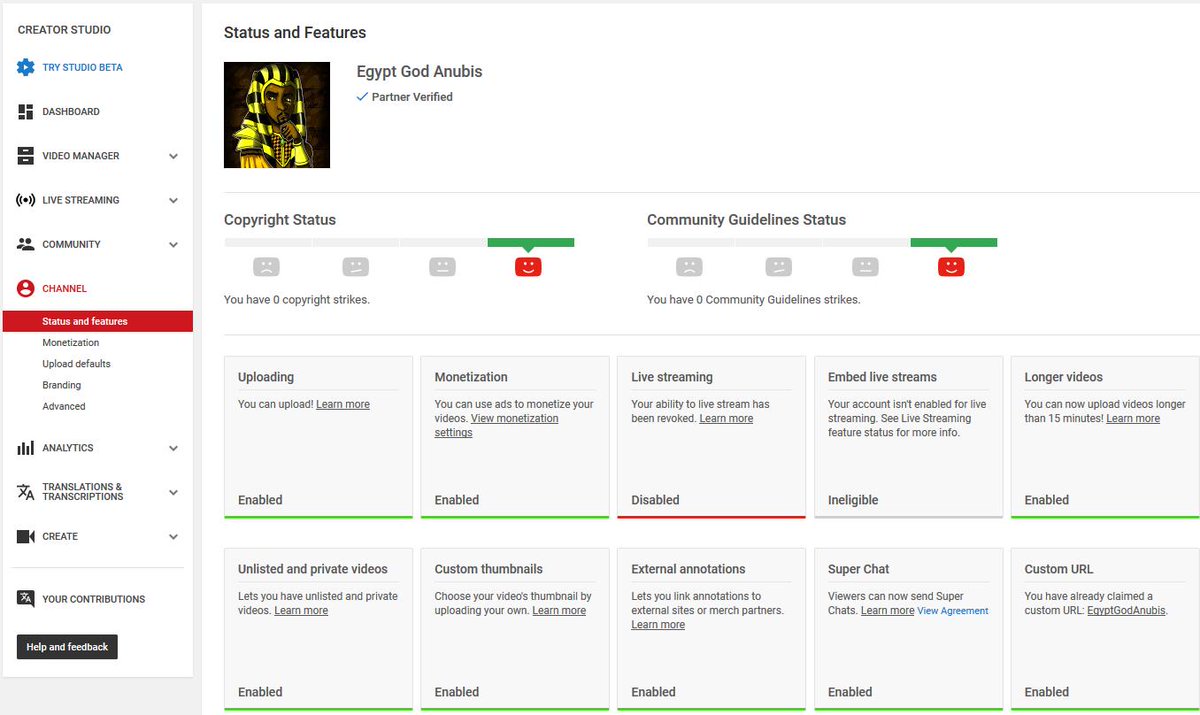Image resolution: width=1200 pixels, height=715 pixels.
Task: Click the Egypt God Anubis channel name
Action: tap(419, 72)
